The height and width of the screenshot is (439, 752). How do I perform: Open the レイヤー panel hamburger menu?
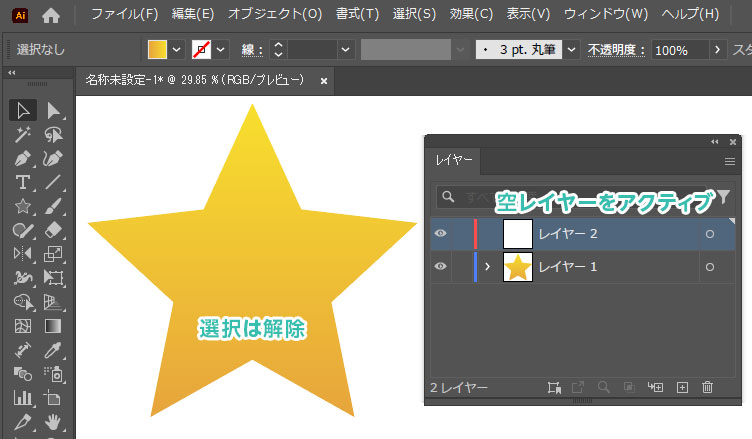pos(729,160)
